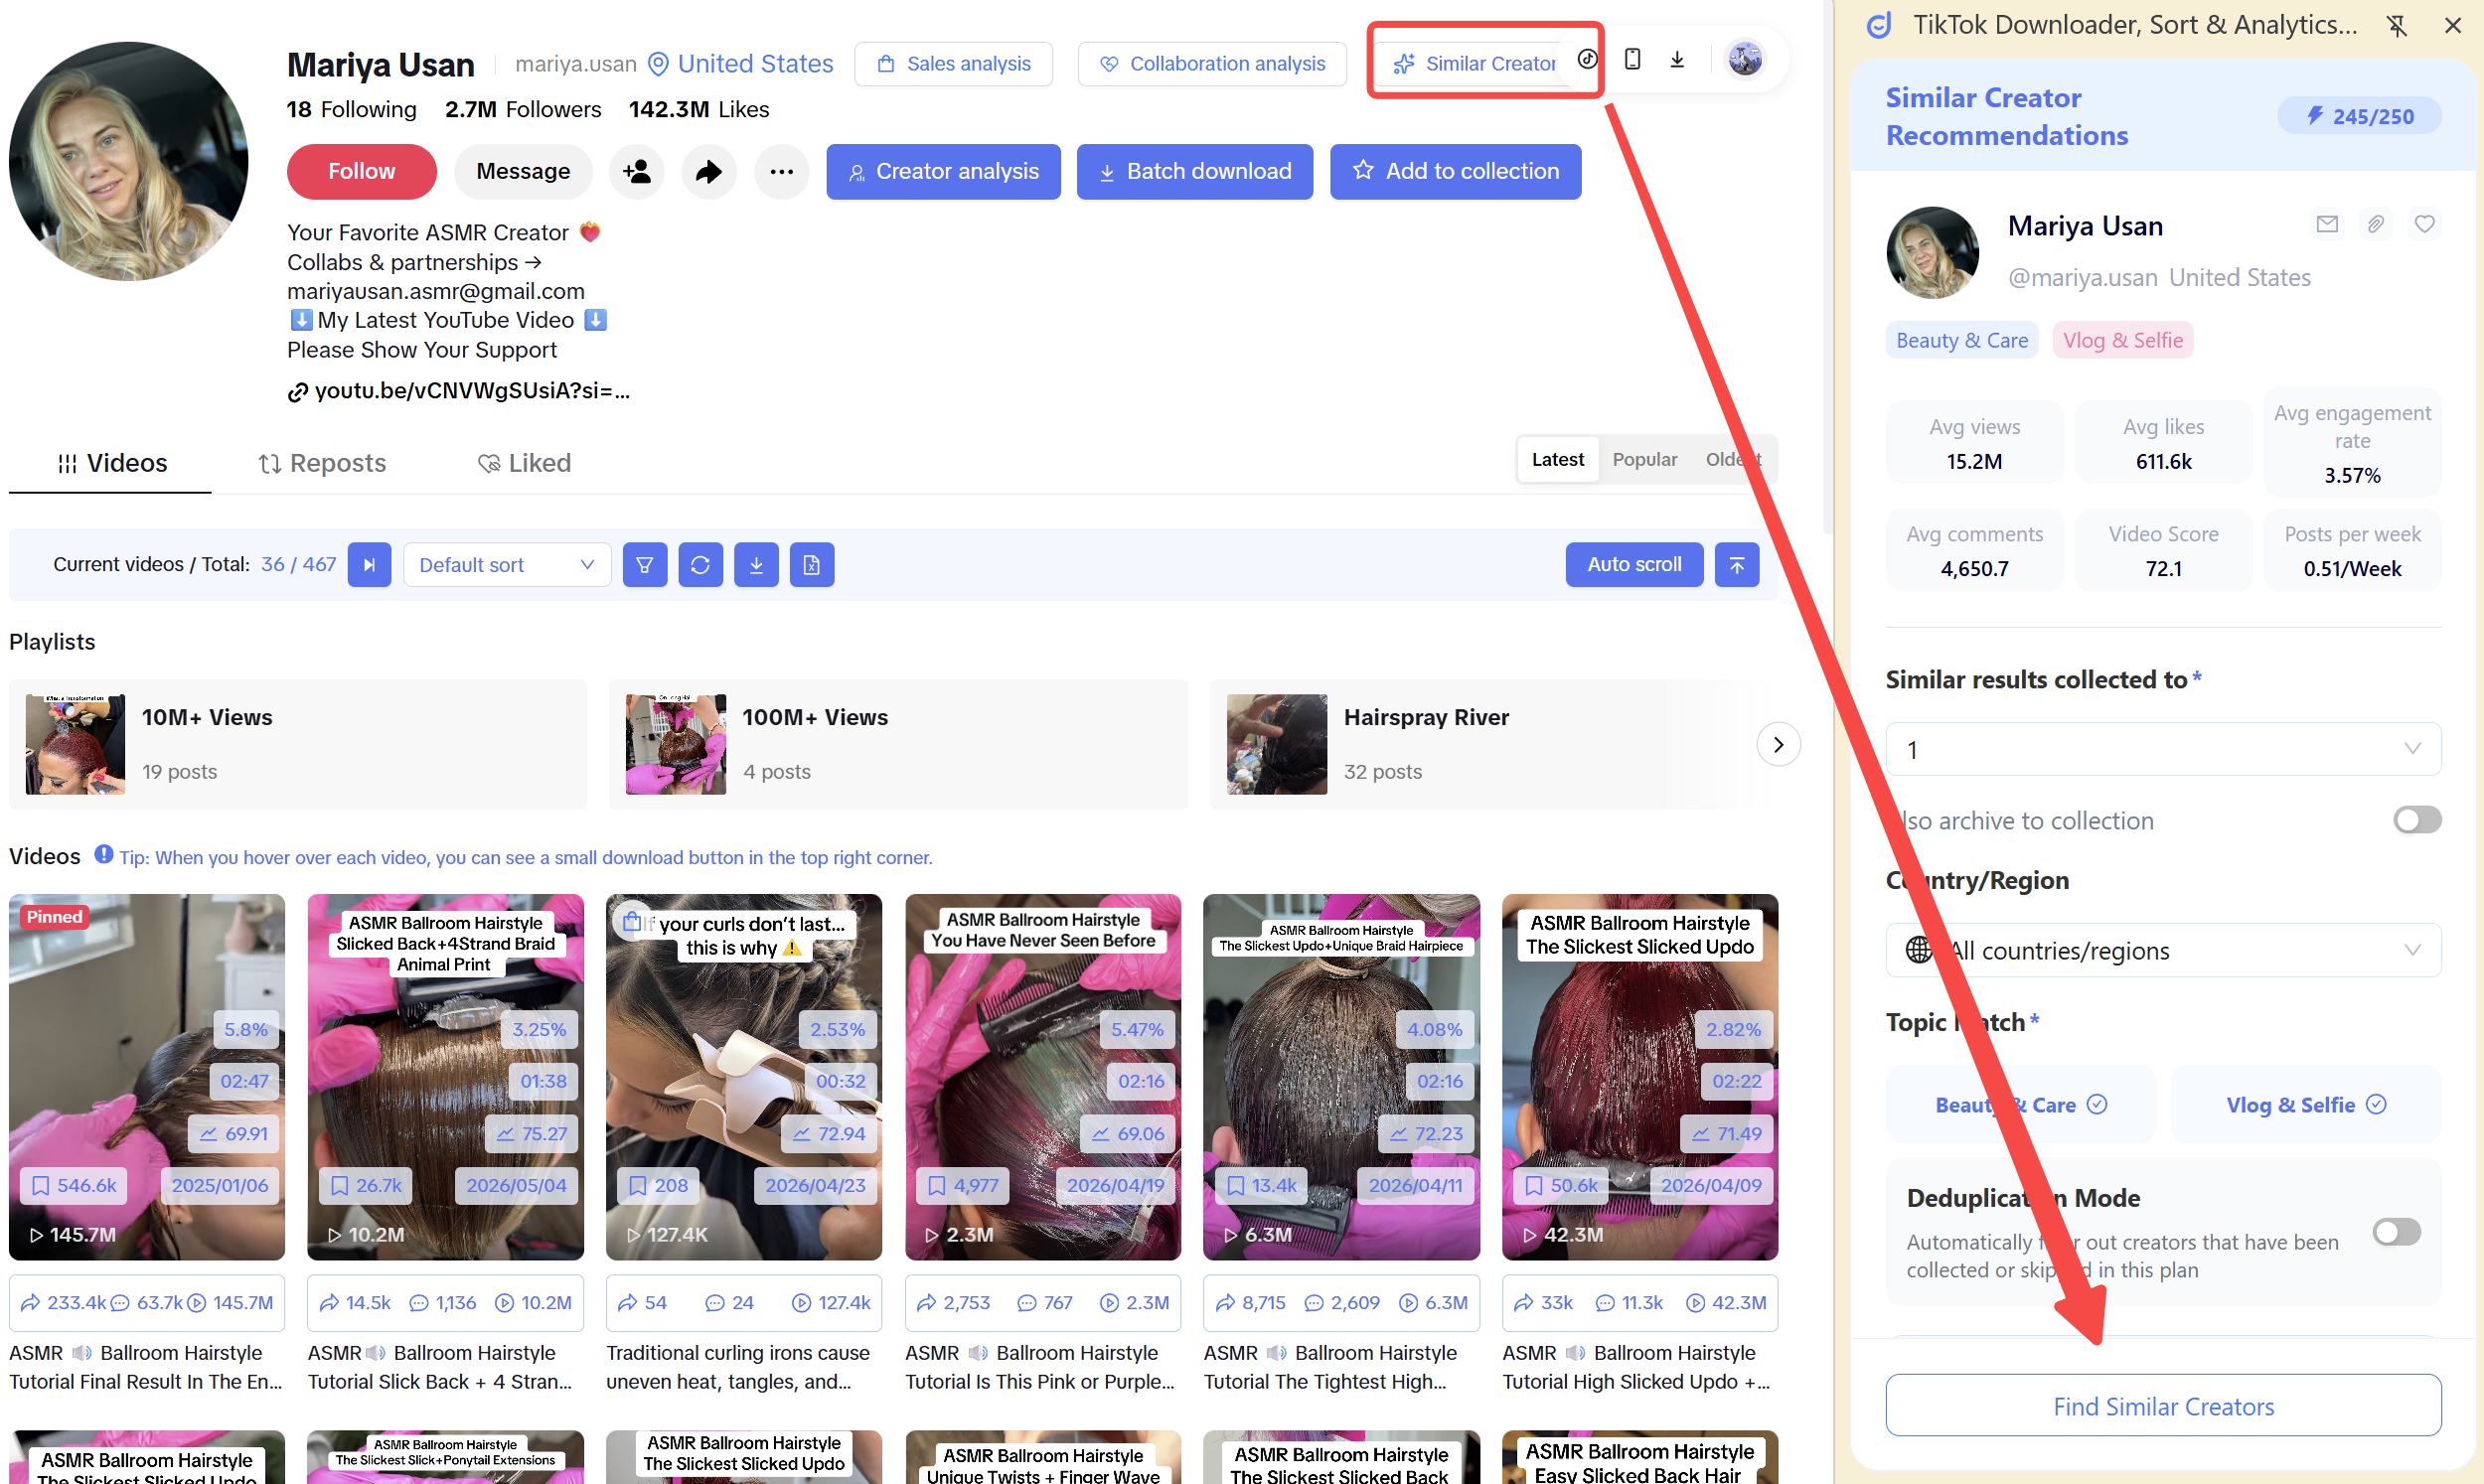Click the download arrow in the floating toolbar

click(x=1677, y=59)
